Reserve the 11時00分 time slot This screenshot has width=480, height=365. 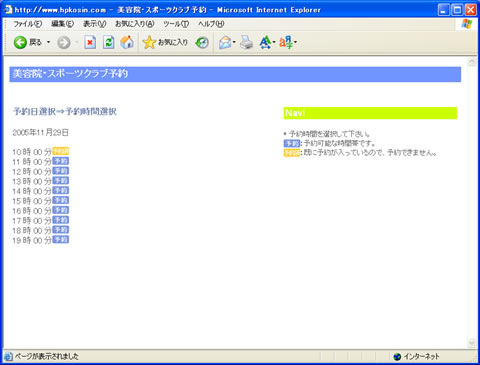[x=61, y=161]
